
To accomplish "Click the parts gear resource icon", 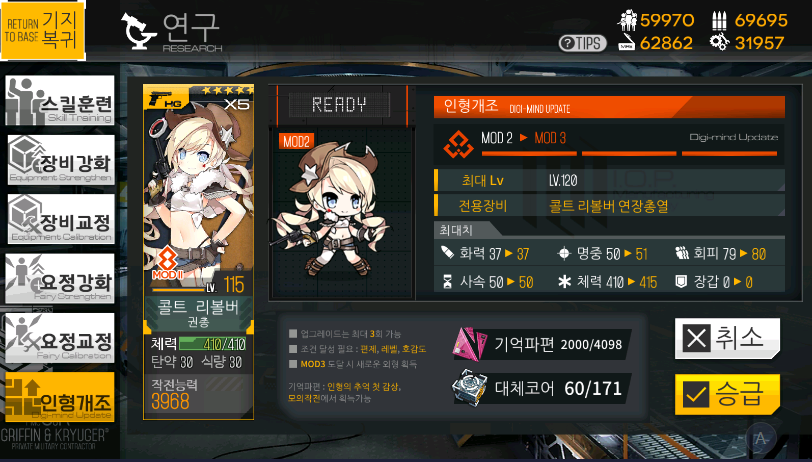I will pos(719,42).
